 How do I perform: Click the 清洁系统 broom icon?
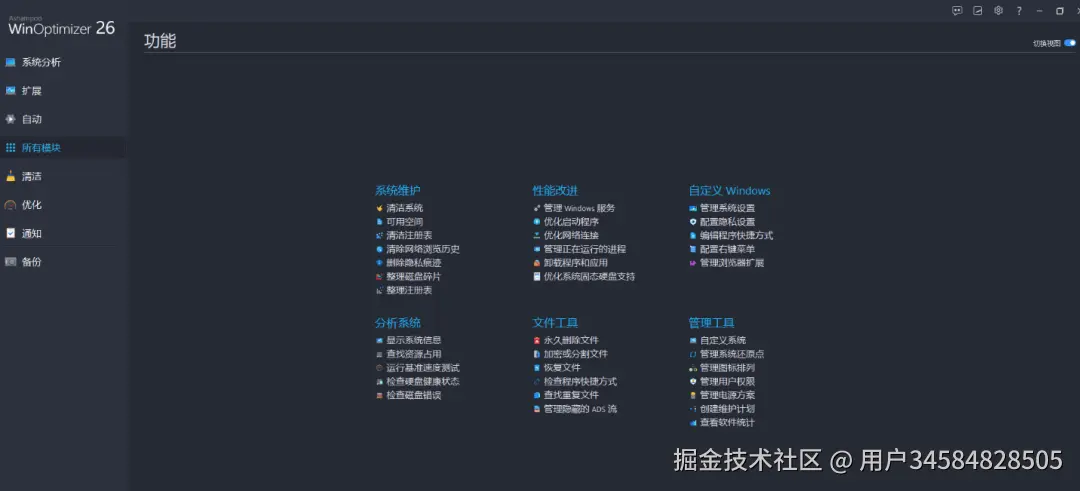(379, 208)
